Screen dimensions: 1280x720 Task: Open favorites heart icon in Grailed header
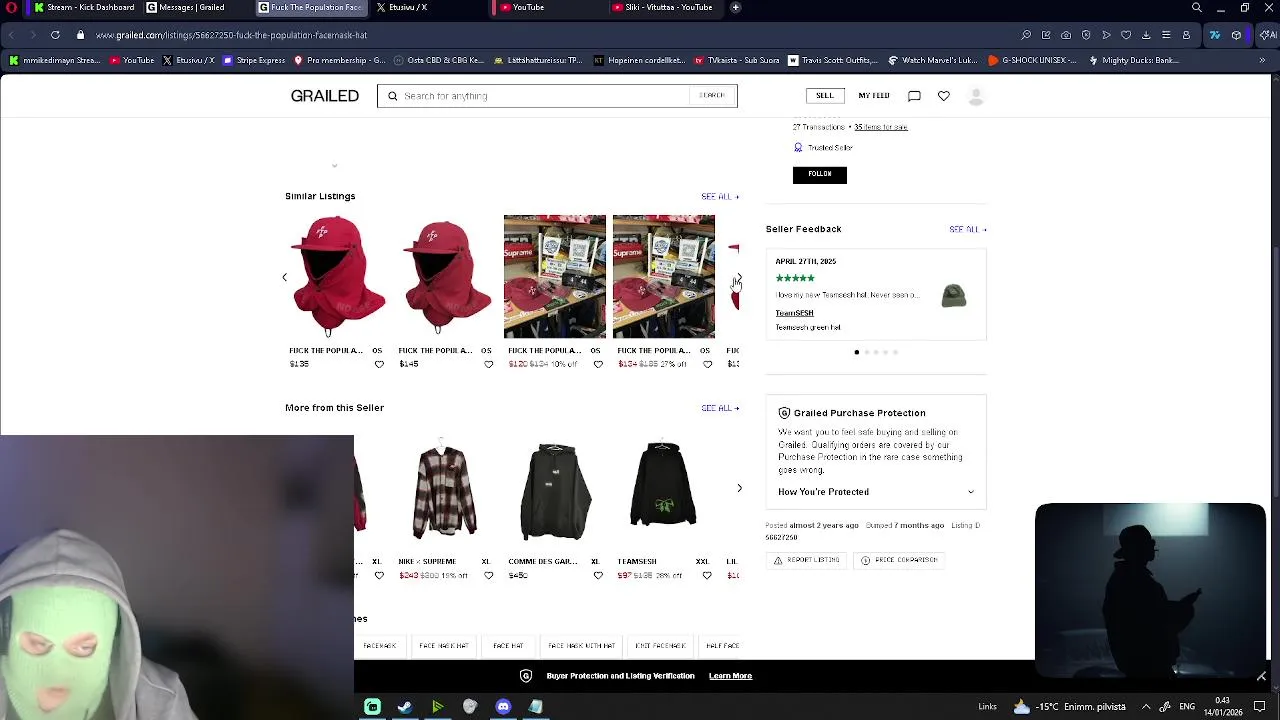pos(943,96)
